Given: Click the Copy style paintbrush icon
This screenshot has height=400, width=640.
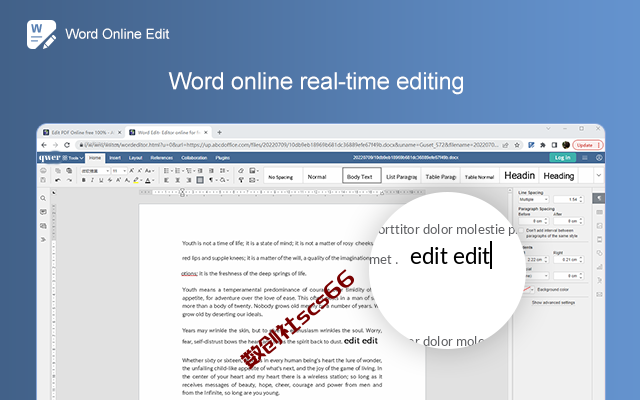Looking at the screenshot, I should point(241,180).
